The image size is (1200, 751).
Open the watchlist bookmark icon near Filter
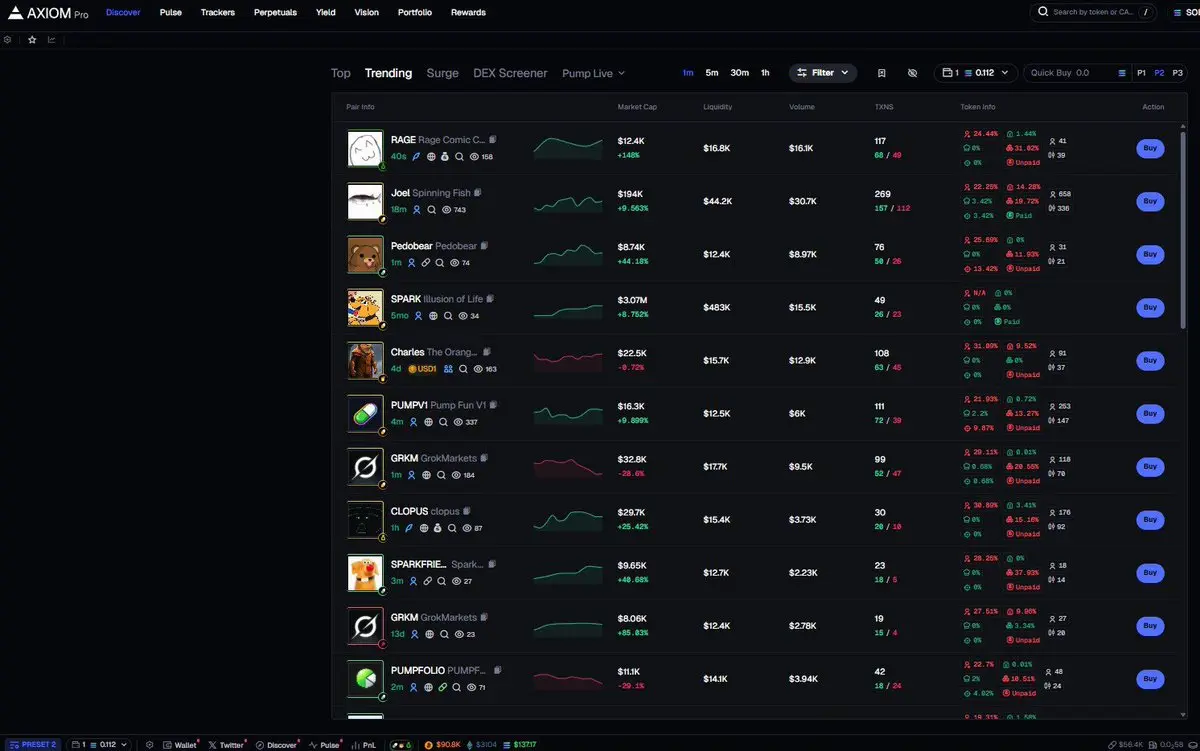pyautogui.click(x=882, y=73)
